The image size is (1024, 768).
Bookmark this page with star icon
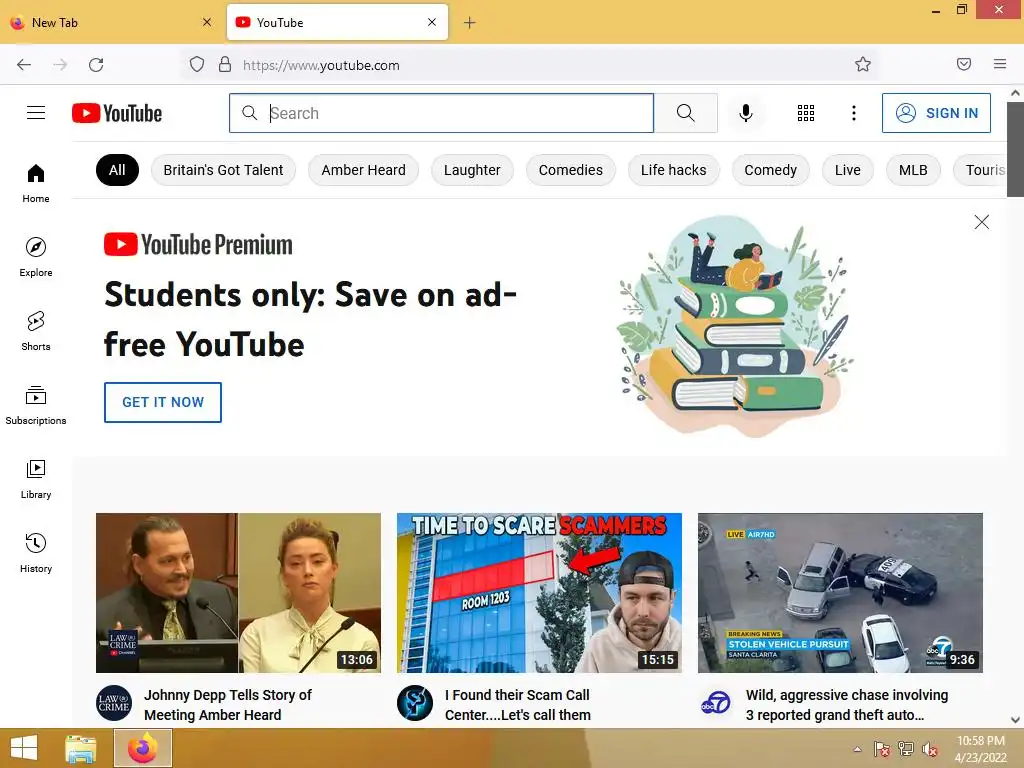pyautogui.click(x=863, y=65)
